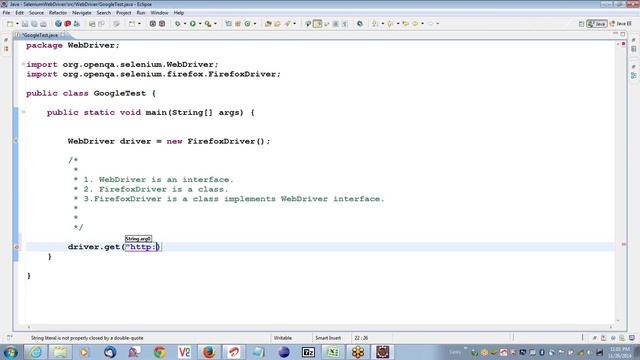Open 7-Zip from the taskbar
Screen dimensions: 640x360
click(x=308, y=352)
